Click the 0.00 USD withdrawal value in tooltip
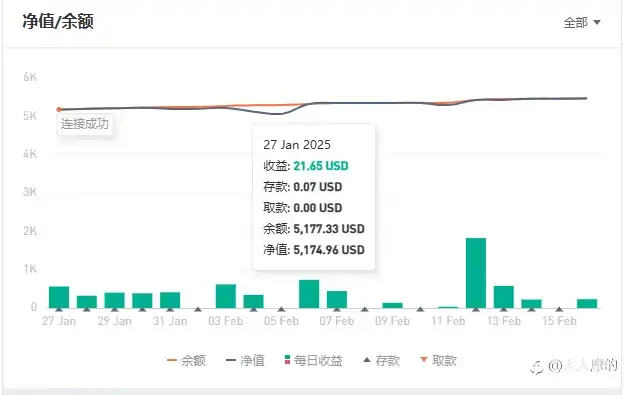The image size is (624, 395). 318,208
